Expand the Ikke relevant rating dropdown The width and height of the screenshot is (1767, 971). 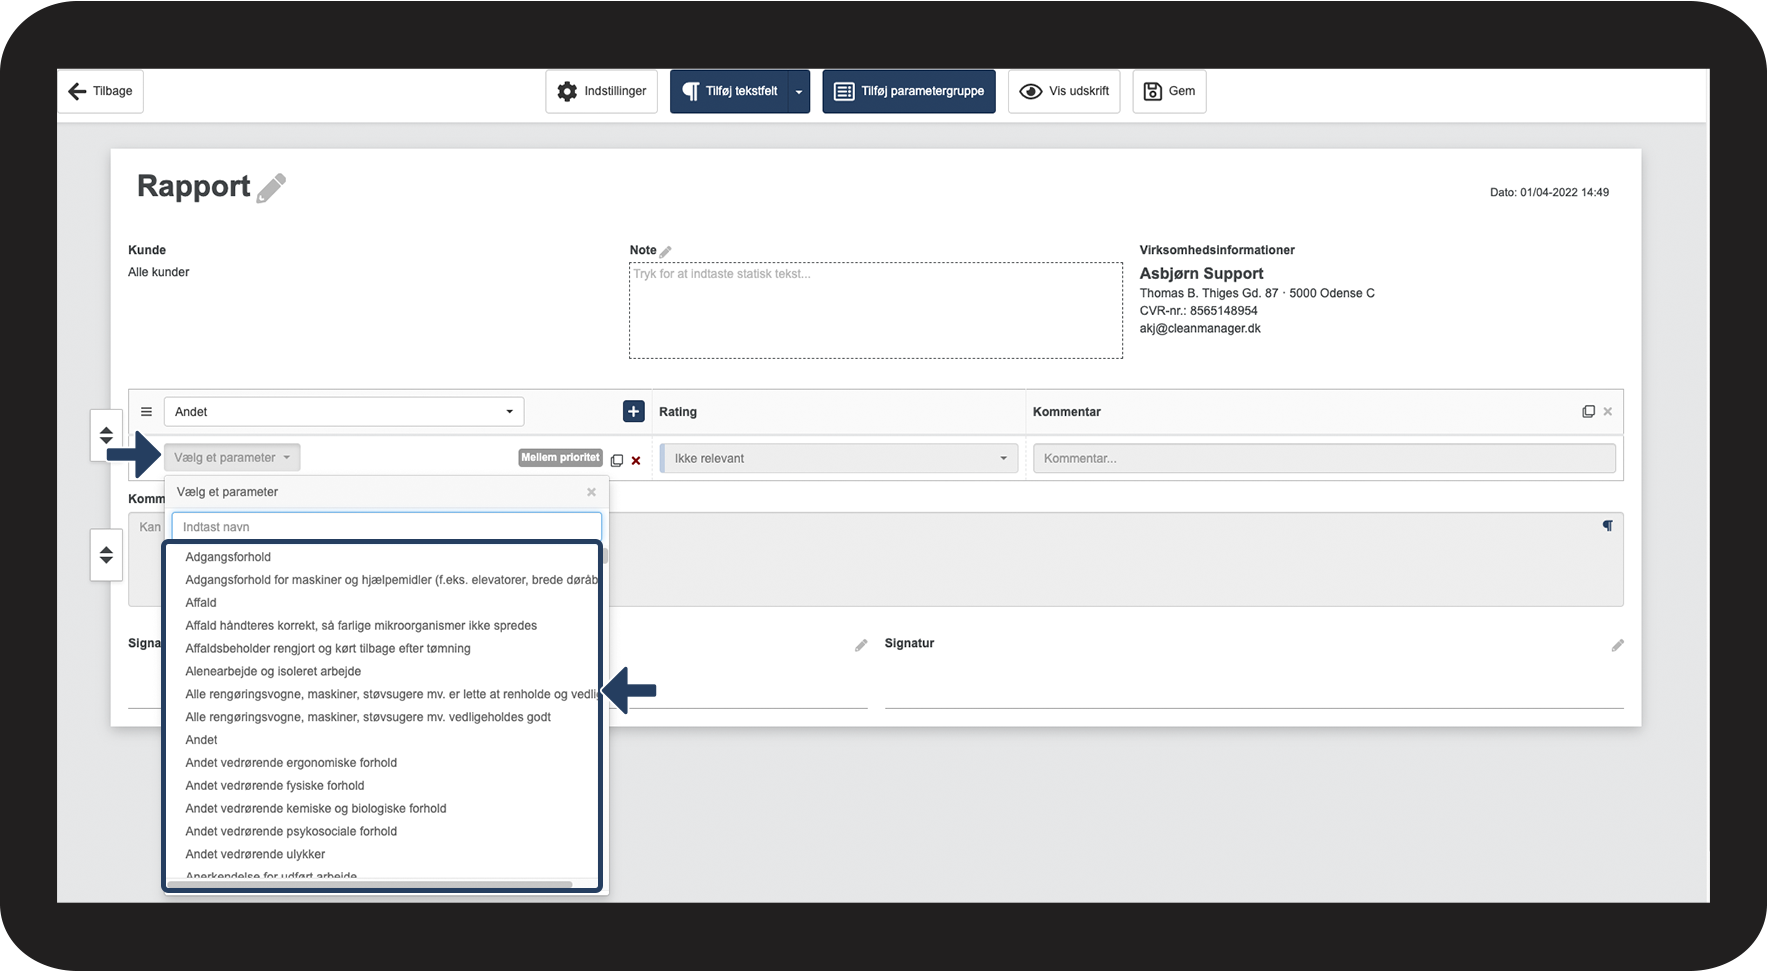click(x=839, y=458)
